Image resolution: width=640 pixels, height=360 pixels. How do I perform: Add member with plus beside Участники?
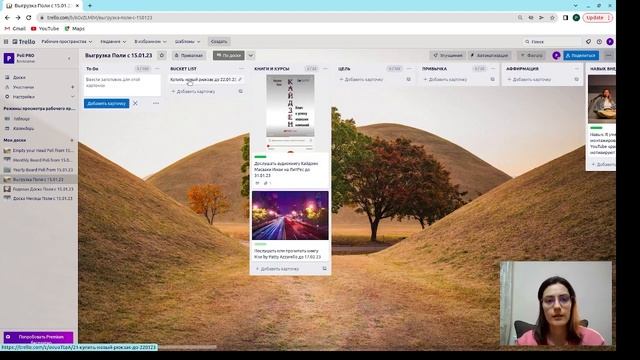72,87
